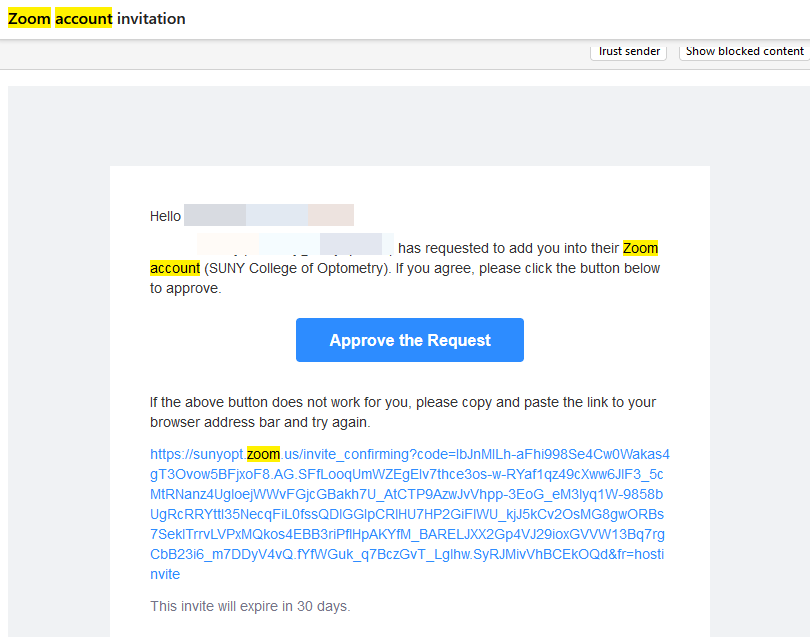Click "If the above button does not work" paragraph
The width and height of the screenshot is (810, 637).
(x=403, y=412)
